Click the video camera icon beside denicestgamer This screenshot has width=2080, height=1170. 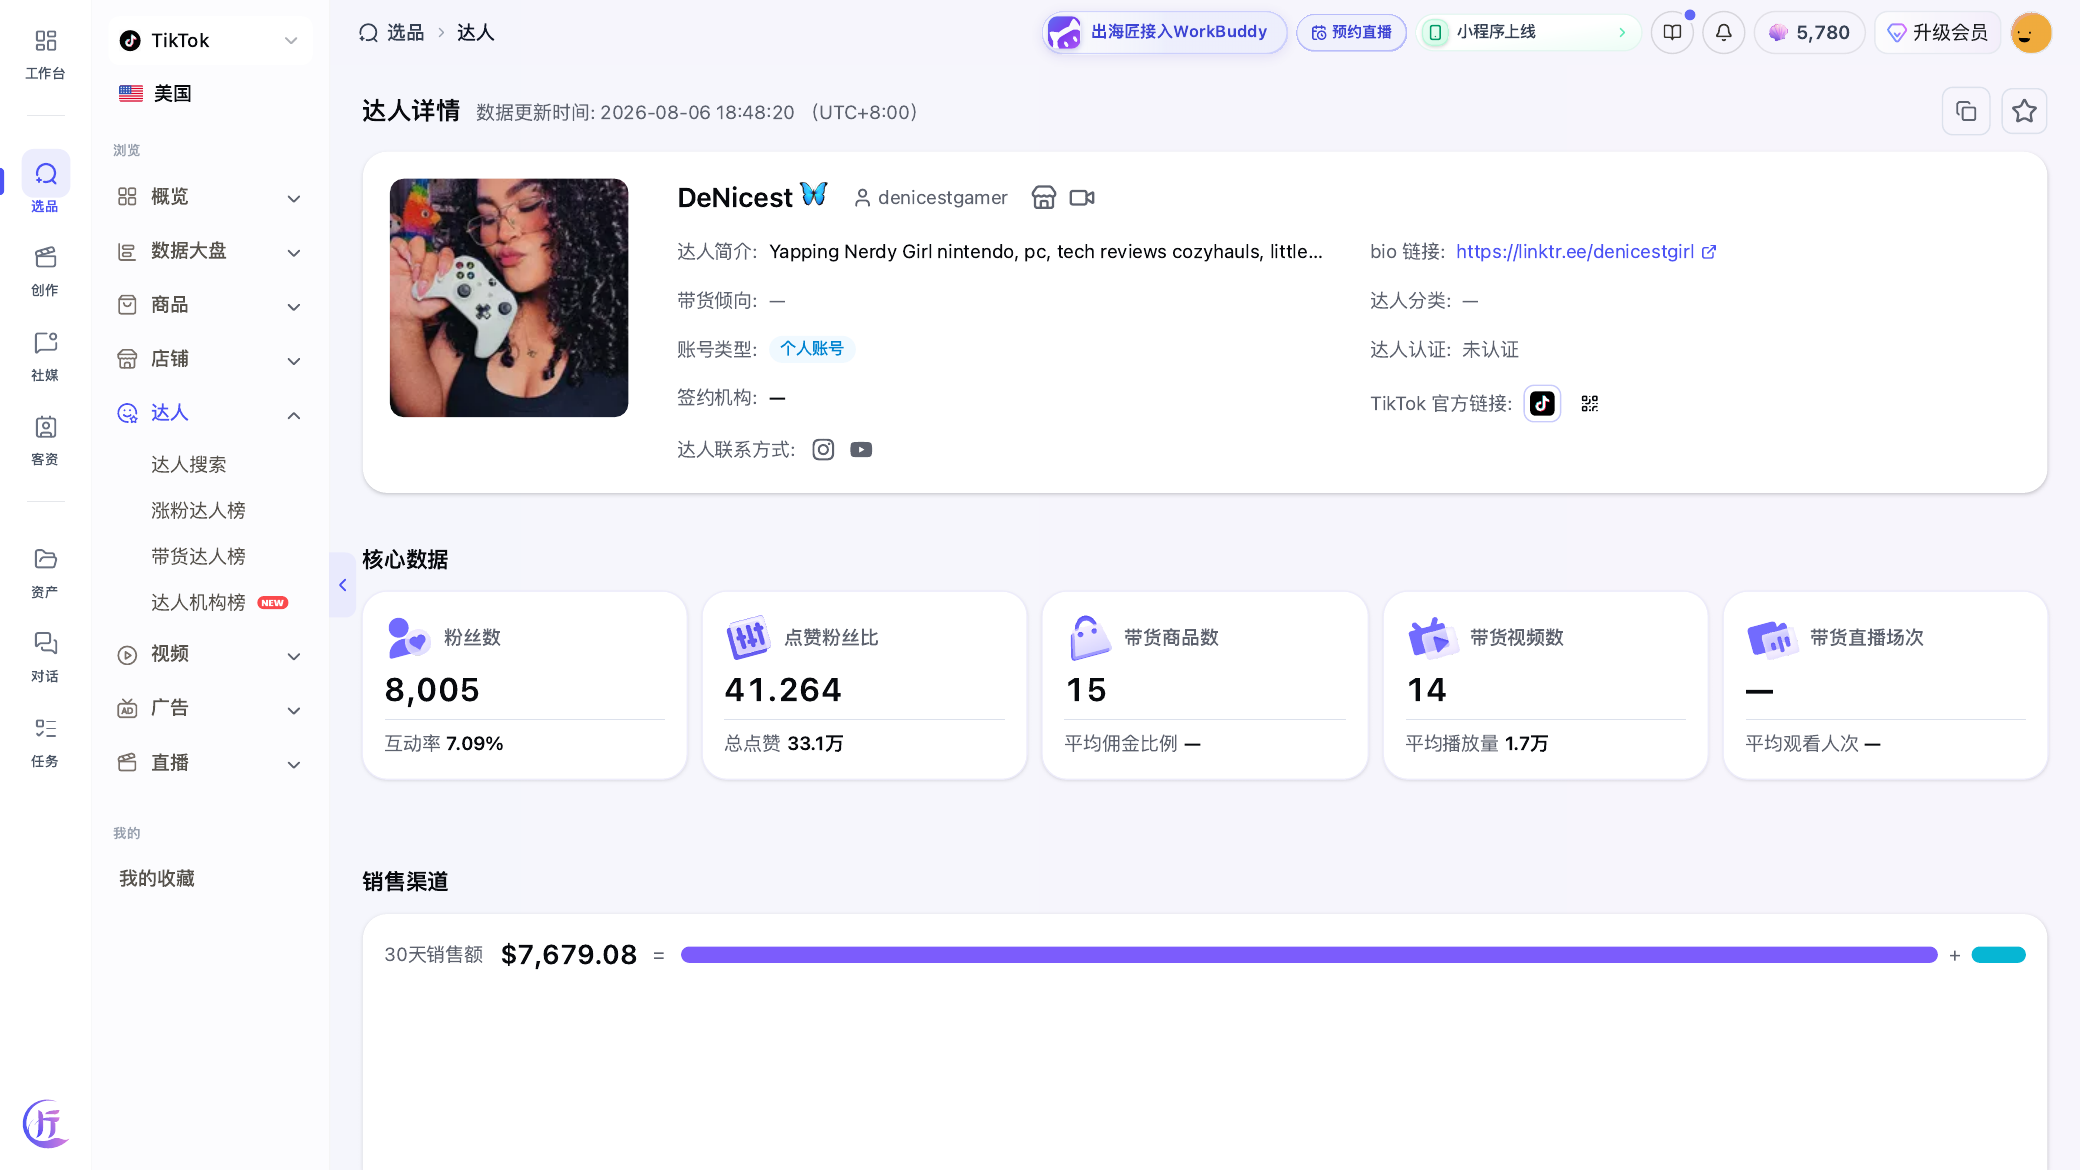tap(1082, 198)
